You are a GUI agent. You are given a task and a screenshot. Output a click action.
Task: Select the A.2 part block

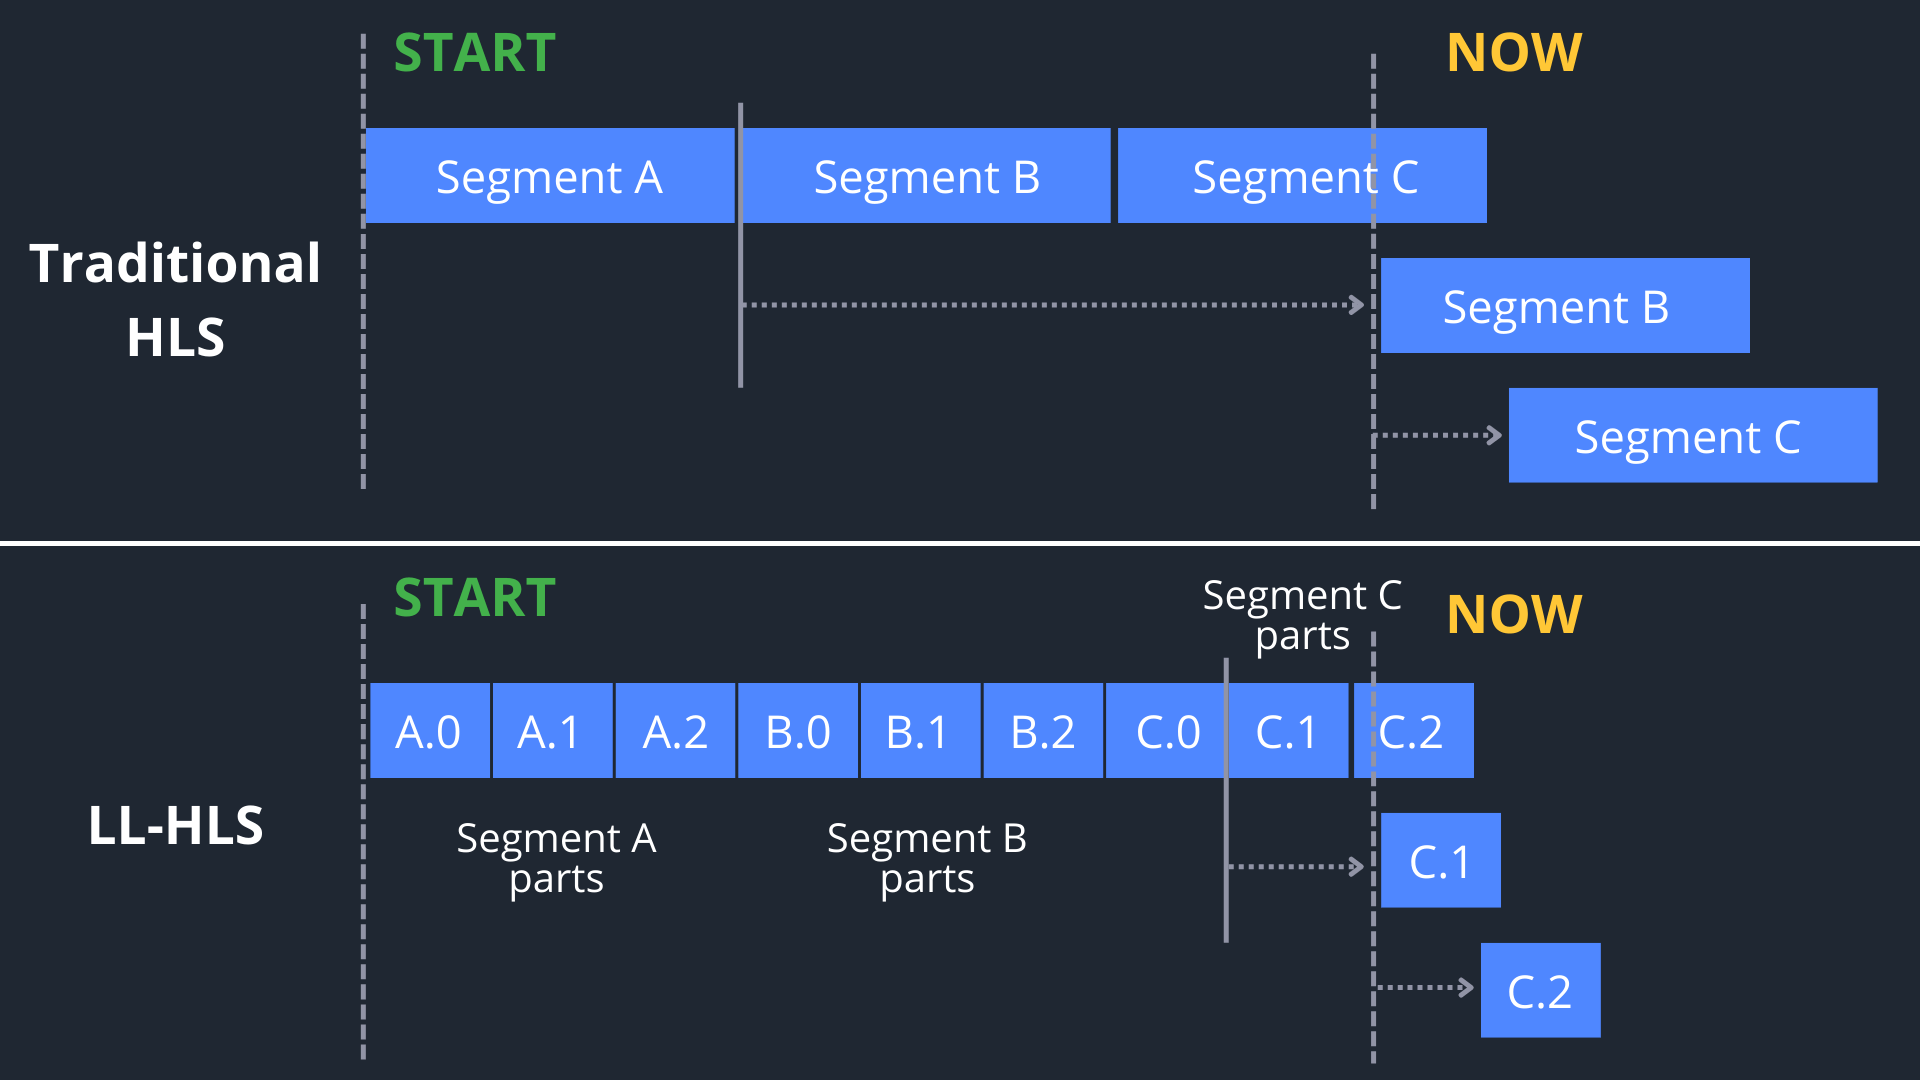[x=675, y=731]
